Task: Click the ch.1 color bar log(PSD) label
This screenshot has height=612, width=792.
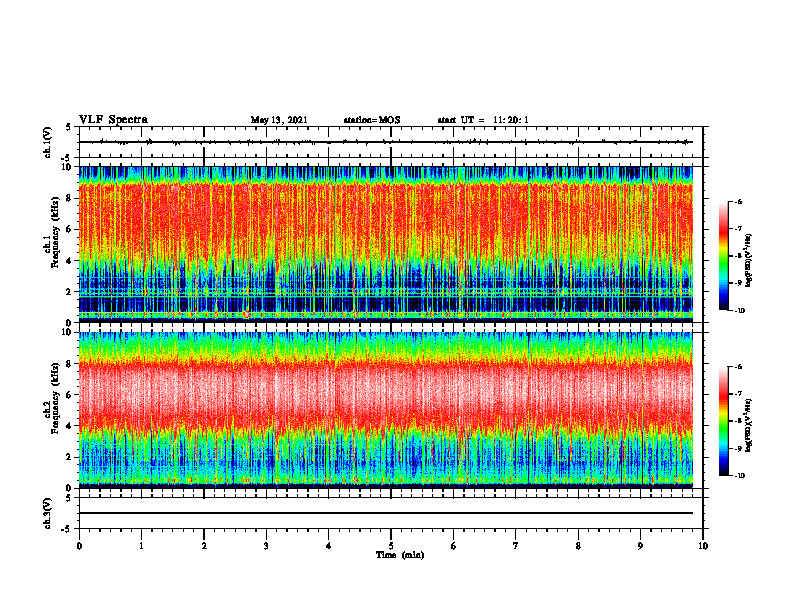Action: click(x=749, y=260)
